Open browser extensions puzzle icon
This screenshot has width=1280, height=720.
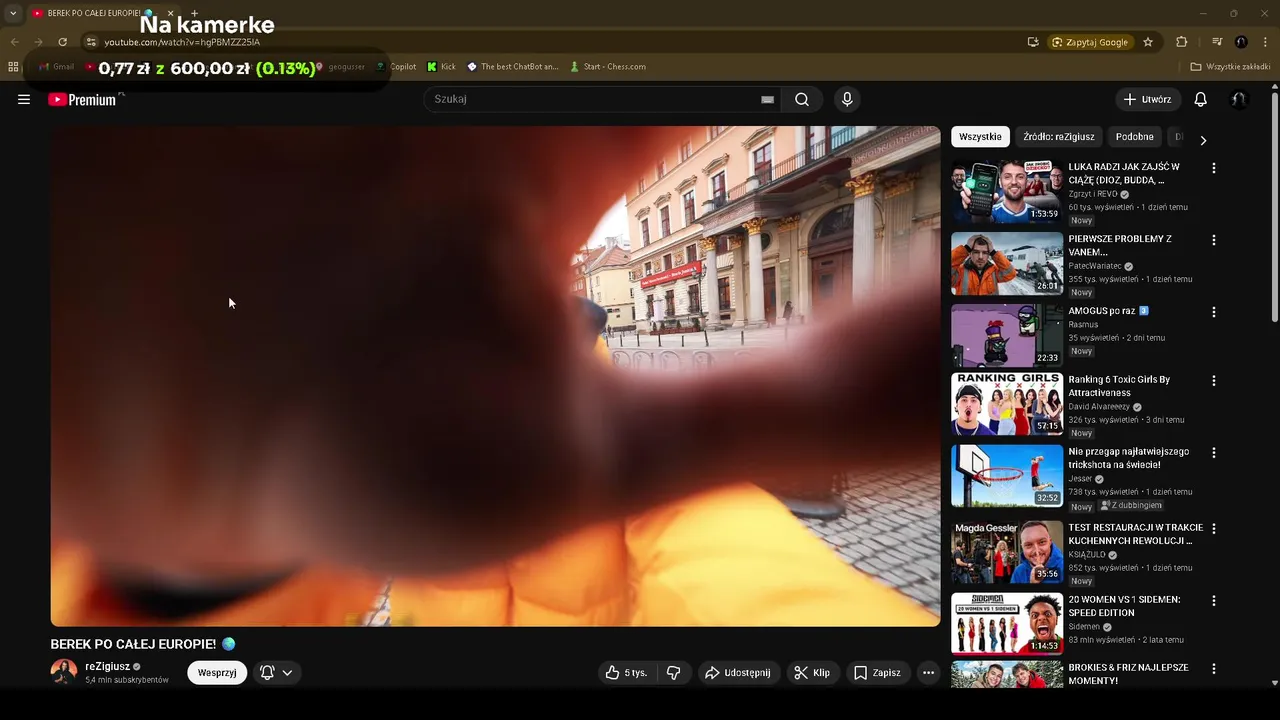point(1182,42)
